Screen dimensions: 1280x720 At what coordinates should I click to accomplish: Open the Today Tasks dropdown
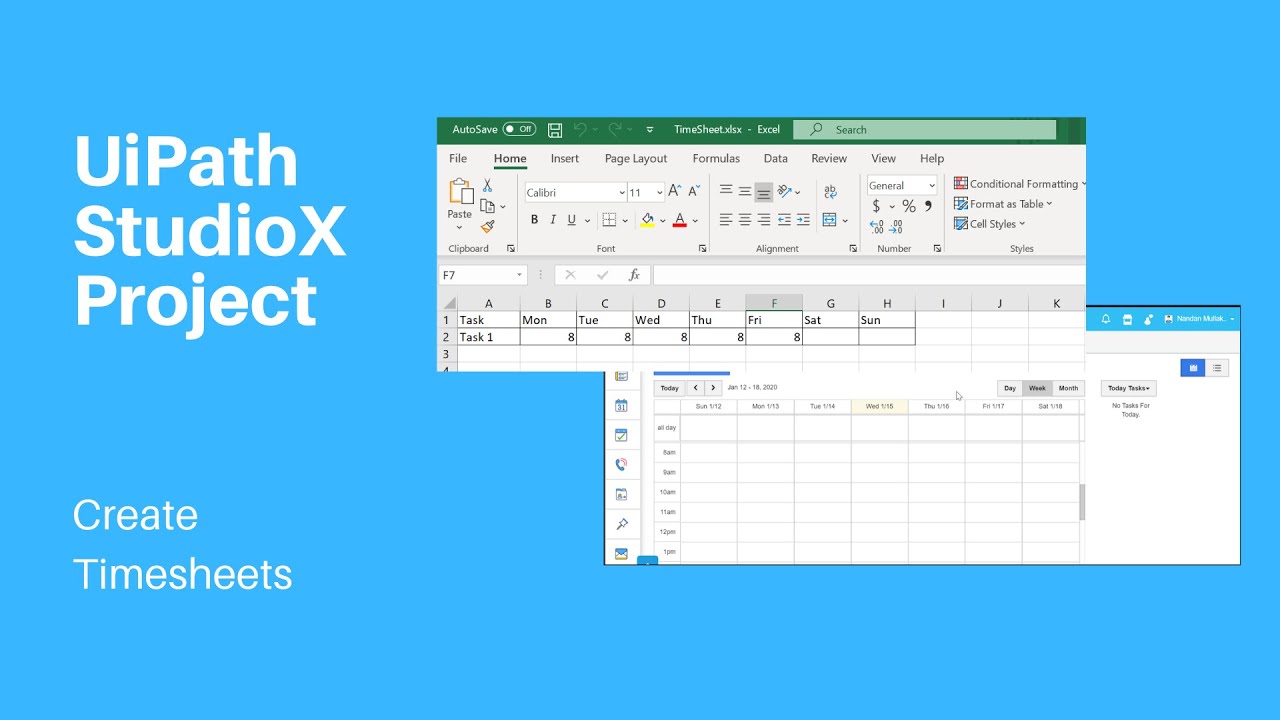[x=1129, y=388]
